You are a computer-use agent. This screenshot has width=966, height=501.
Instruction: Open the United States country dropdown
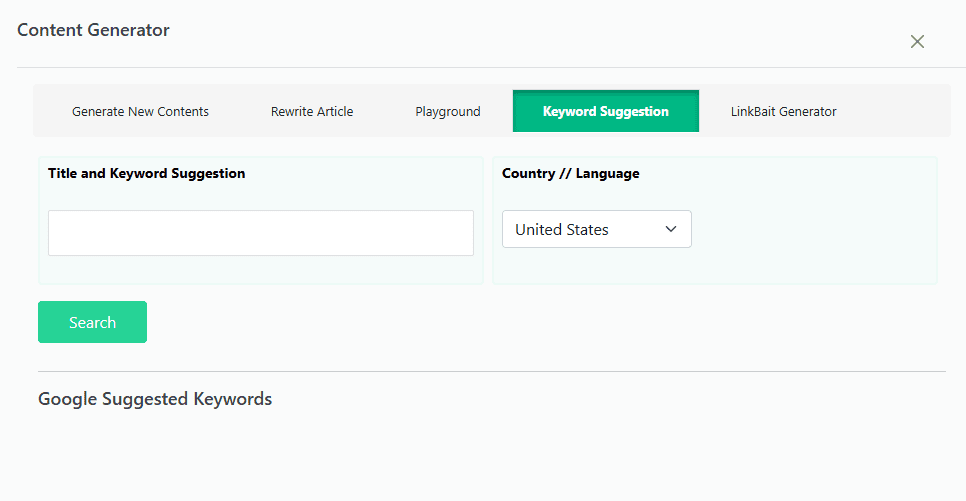pos(596,229)
